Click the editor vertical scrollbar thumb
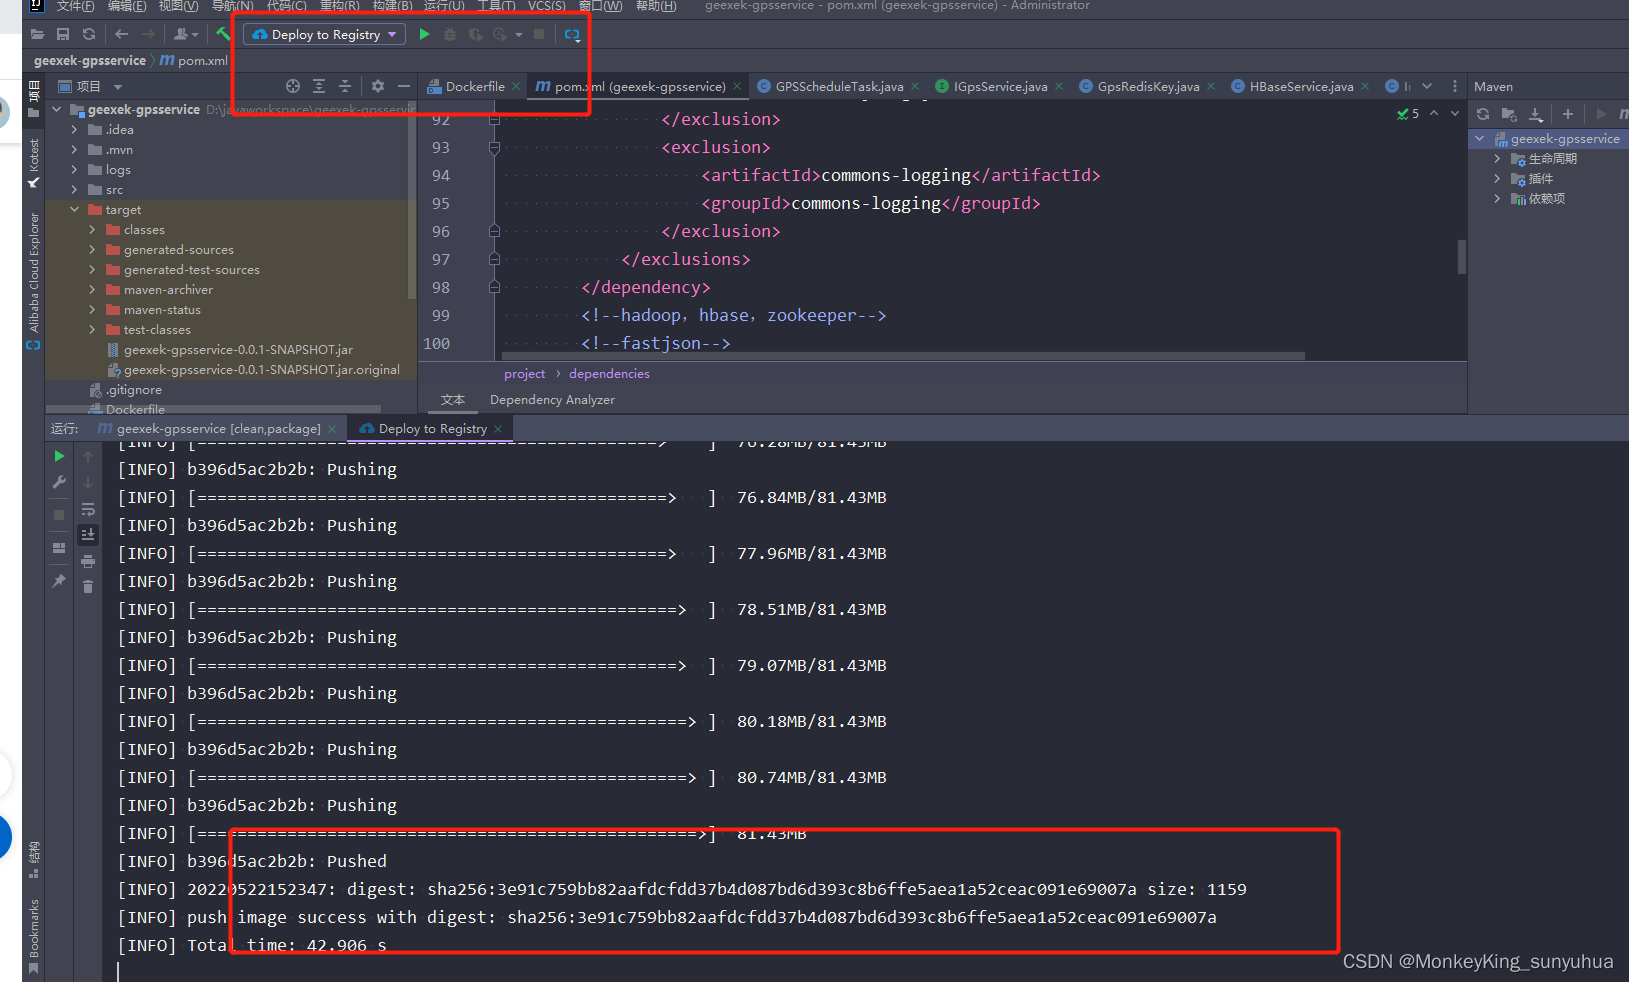Image resolution: width=1629 pixels, height=982 pixels. (1462, 257)
